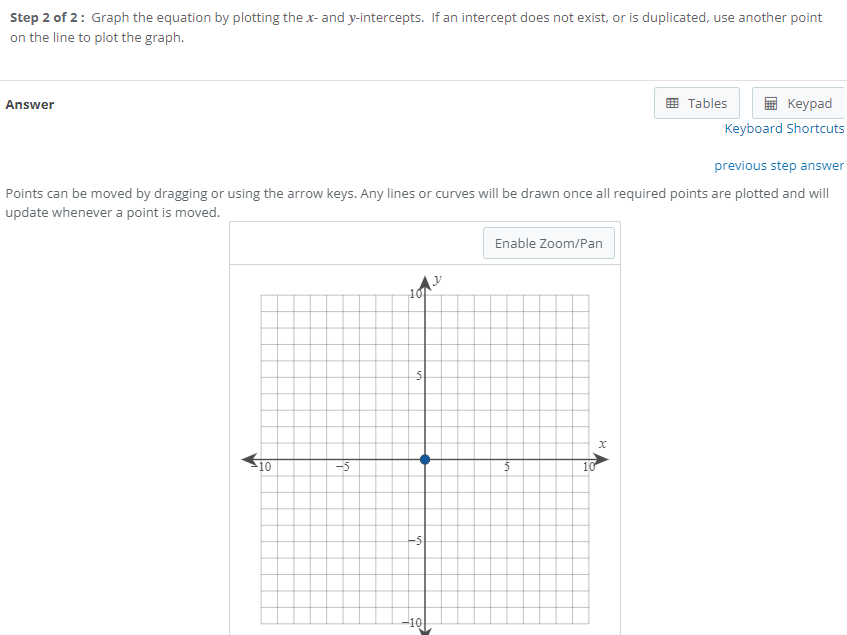This screenshot has width=847, height=635.
Task: Plot a point at x equals -5 on x-axis
Action: [x=343, y=460]
